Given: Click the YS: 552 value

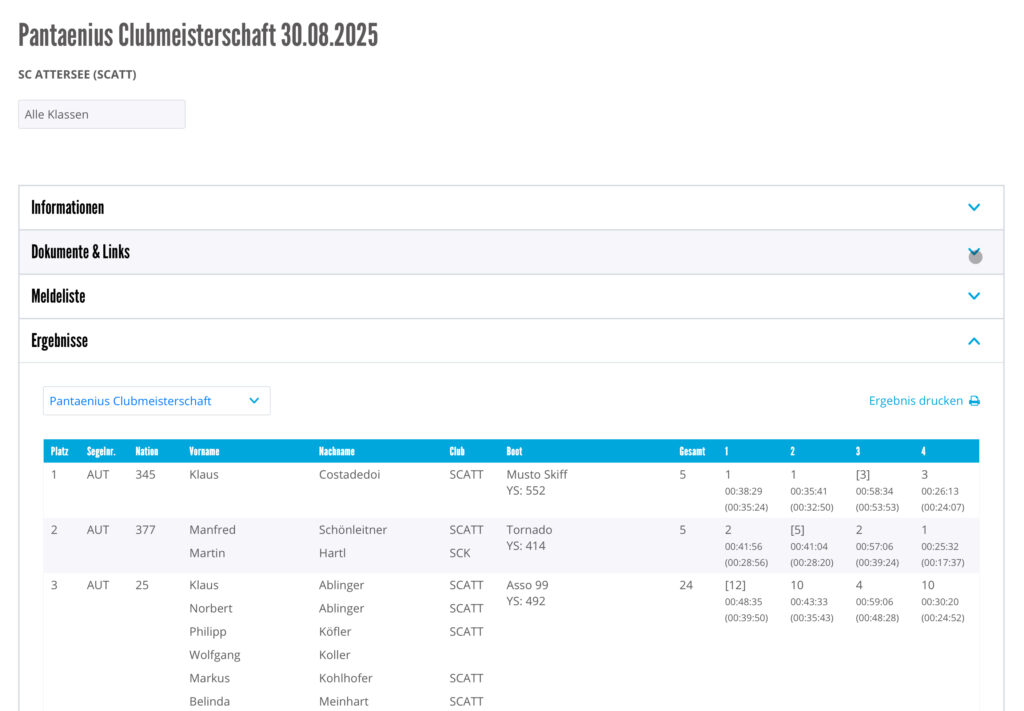Looking at the screenshot, I should 526,491.
